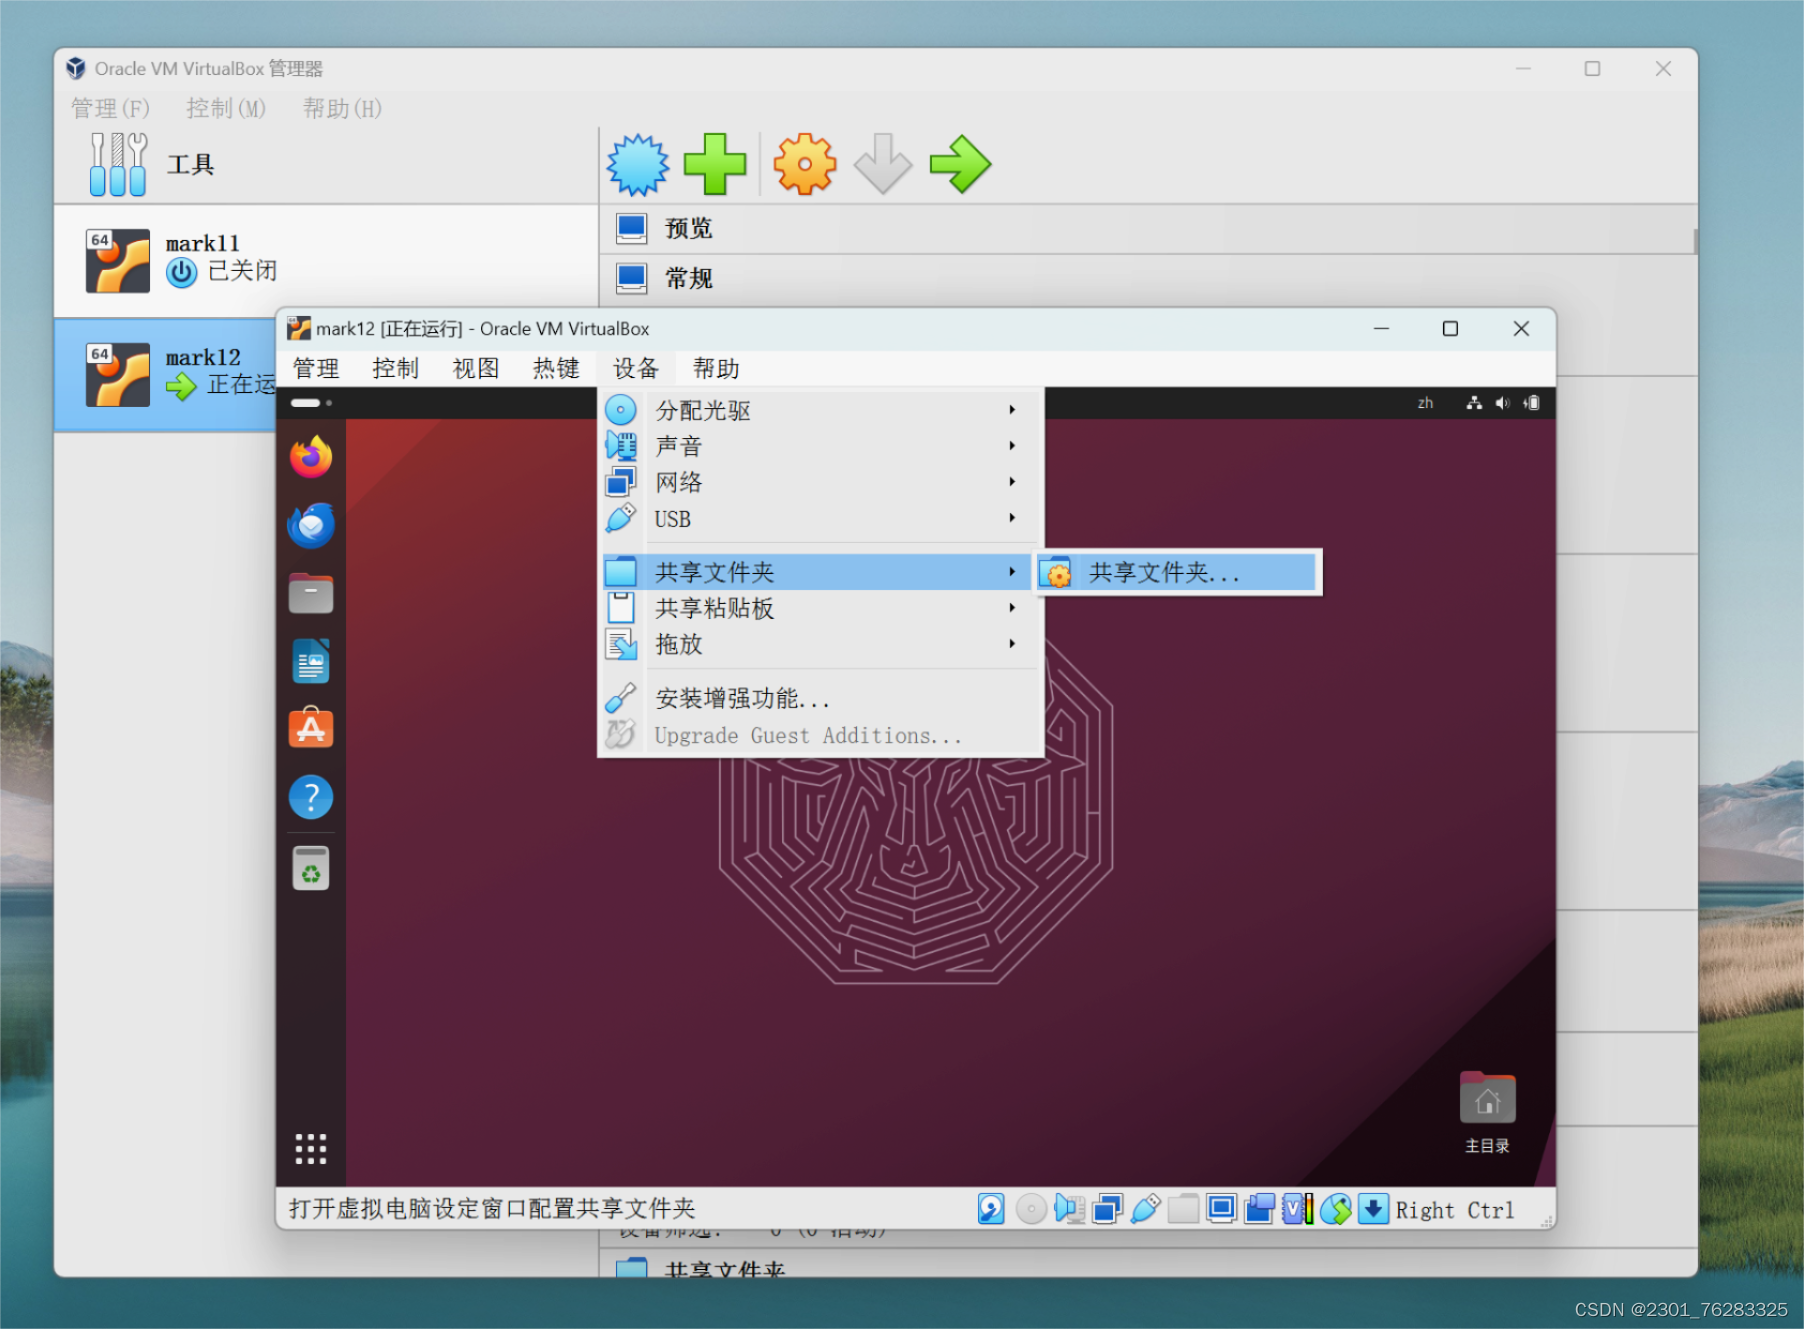Open Ubuntu Software store from the dock
Screen dimensions: 1804x1329
(x=311, y=729)
